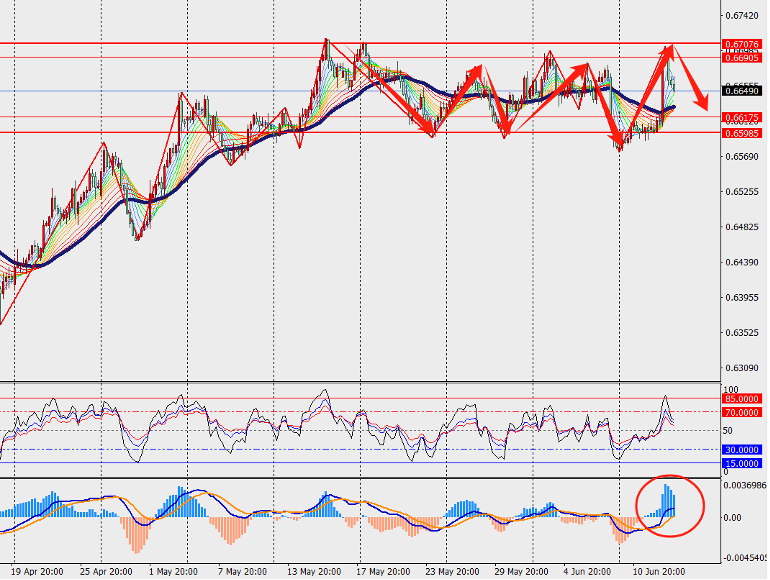The image size is (770, 580).
Task: Select the red 0.66905 price level label
Action: pyautogui.click(x=742, y=58)
